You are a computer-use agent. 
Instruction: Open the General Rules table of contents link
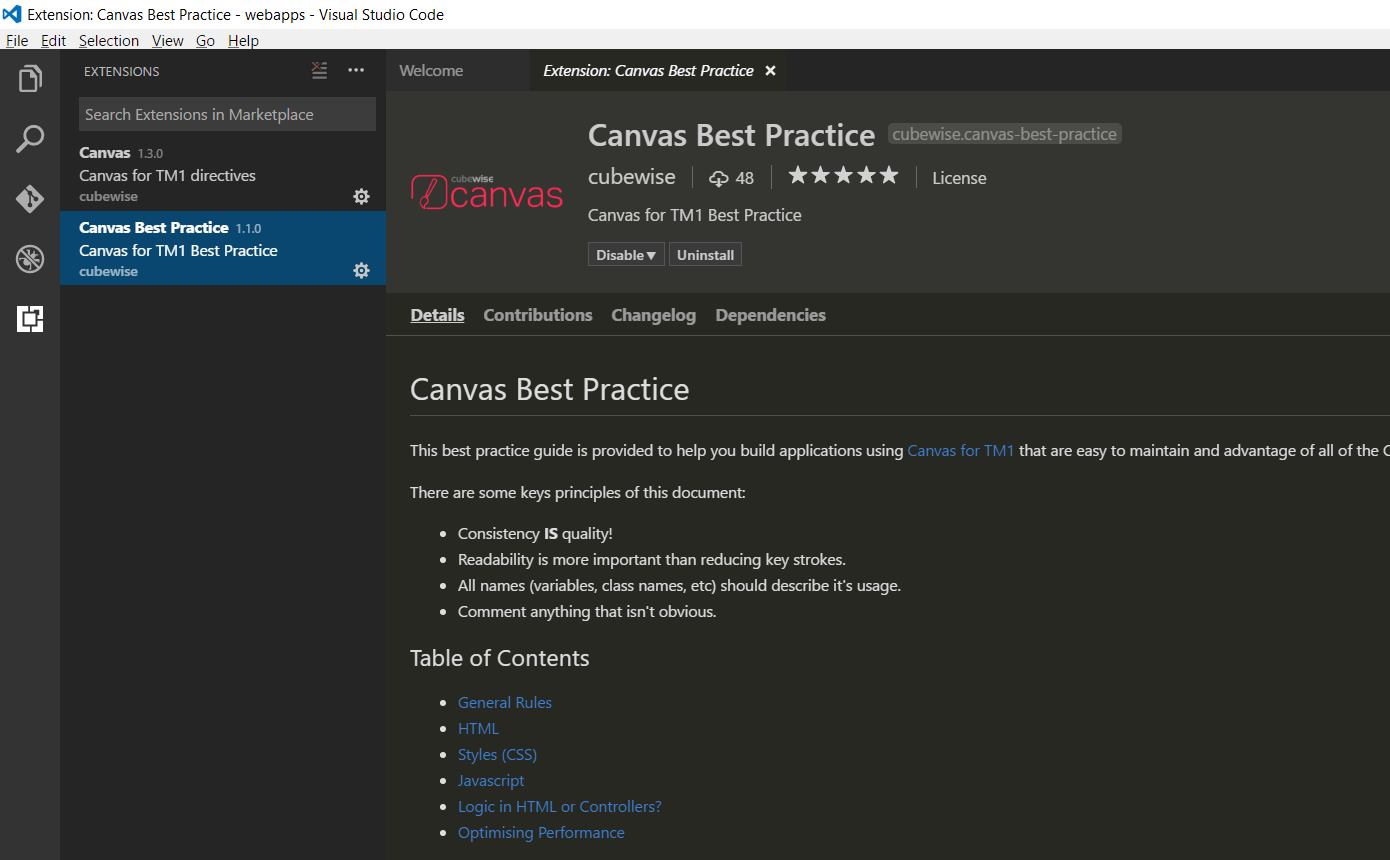tap(504, 702)
